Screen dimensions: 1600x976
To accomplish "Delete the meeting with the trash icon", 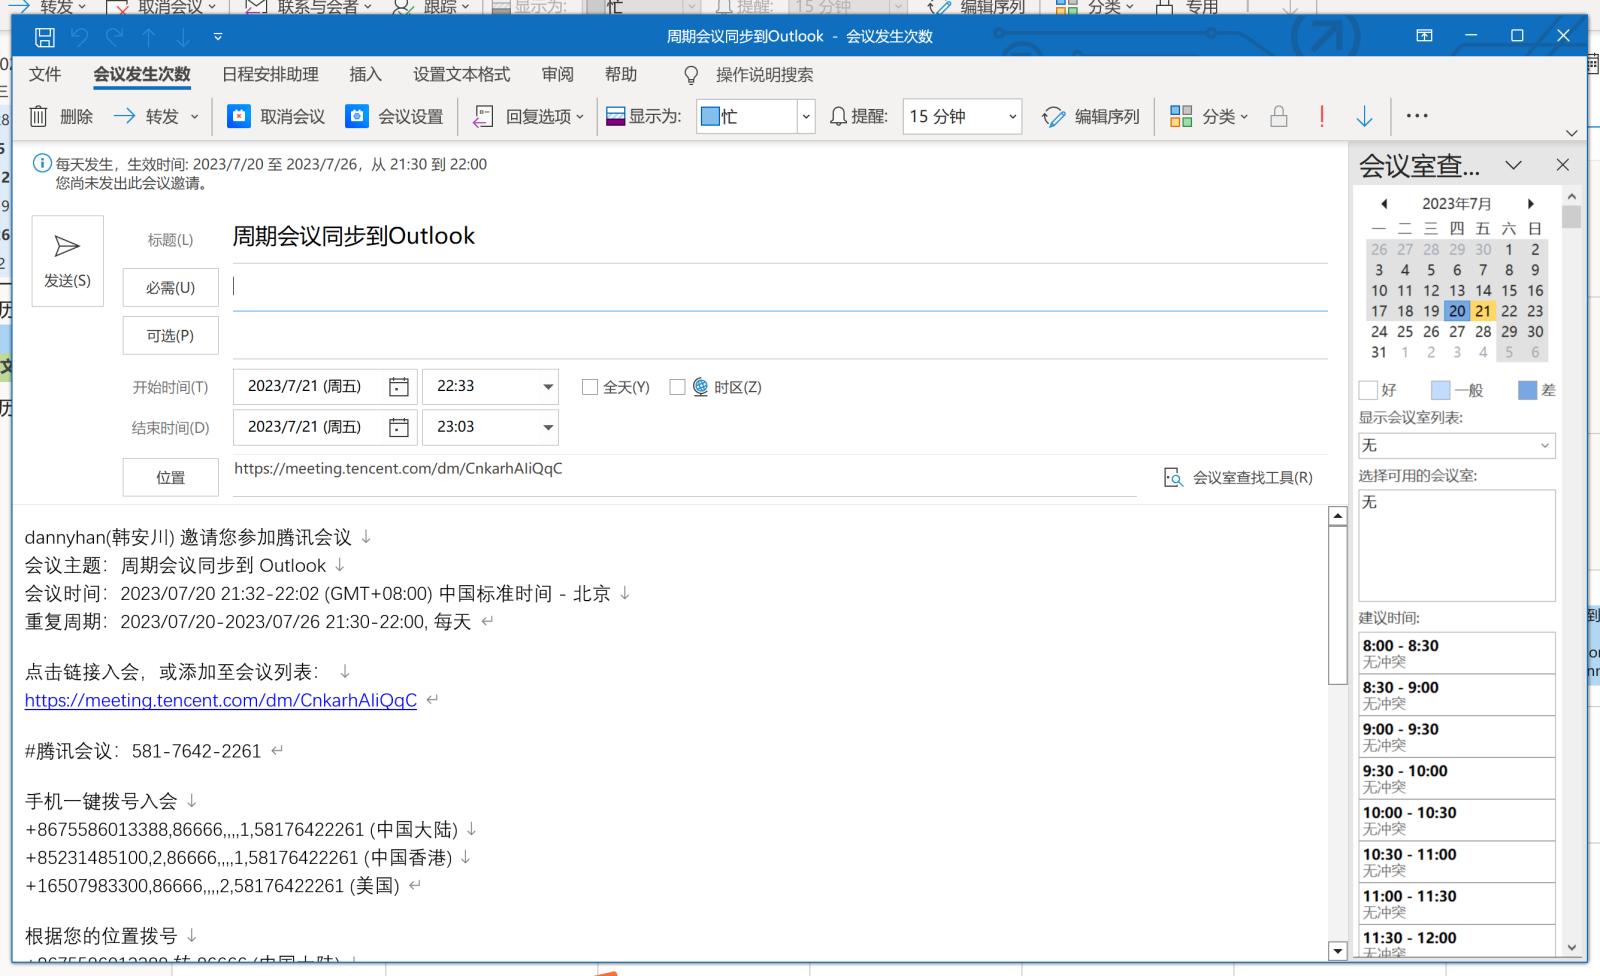I will coord(38,116).
